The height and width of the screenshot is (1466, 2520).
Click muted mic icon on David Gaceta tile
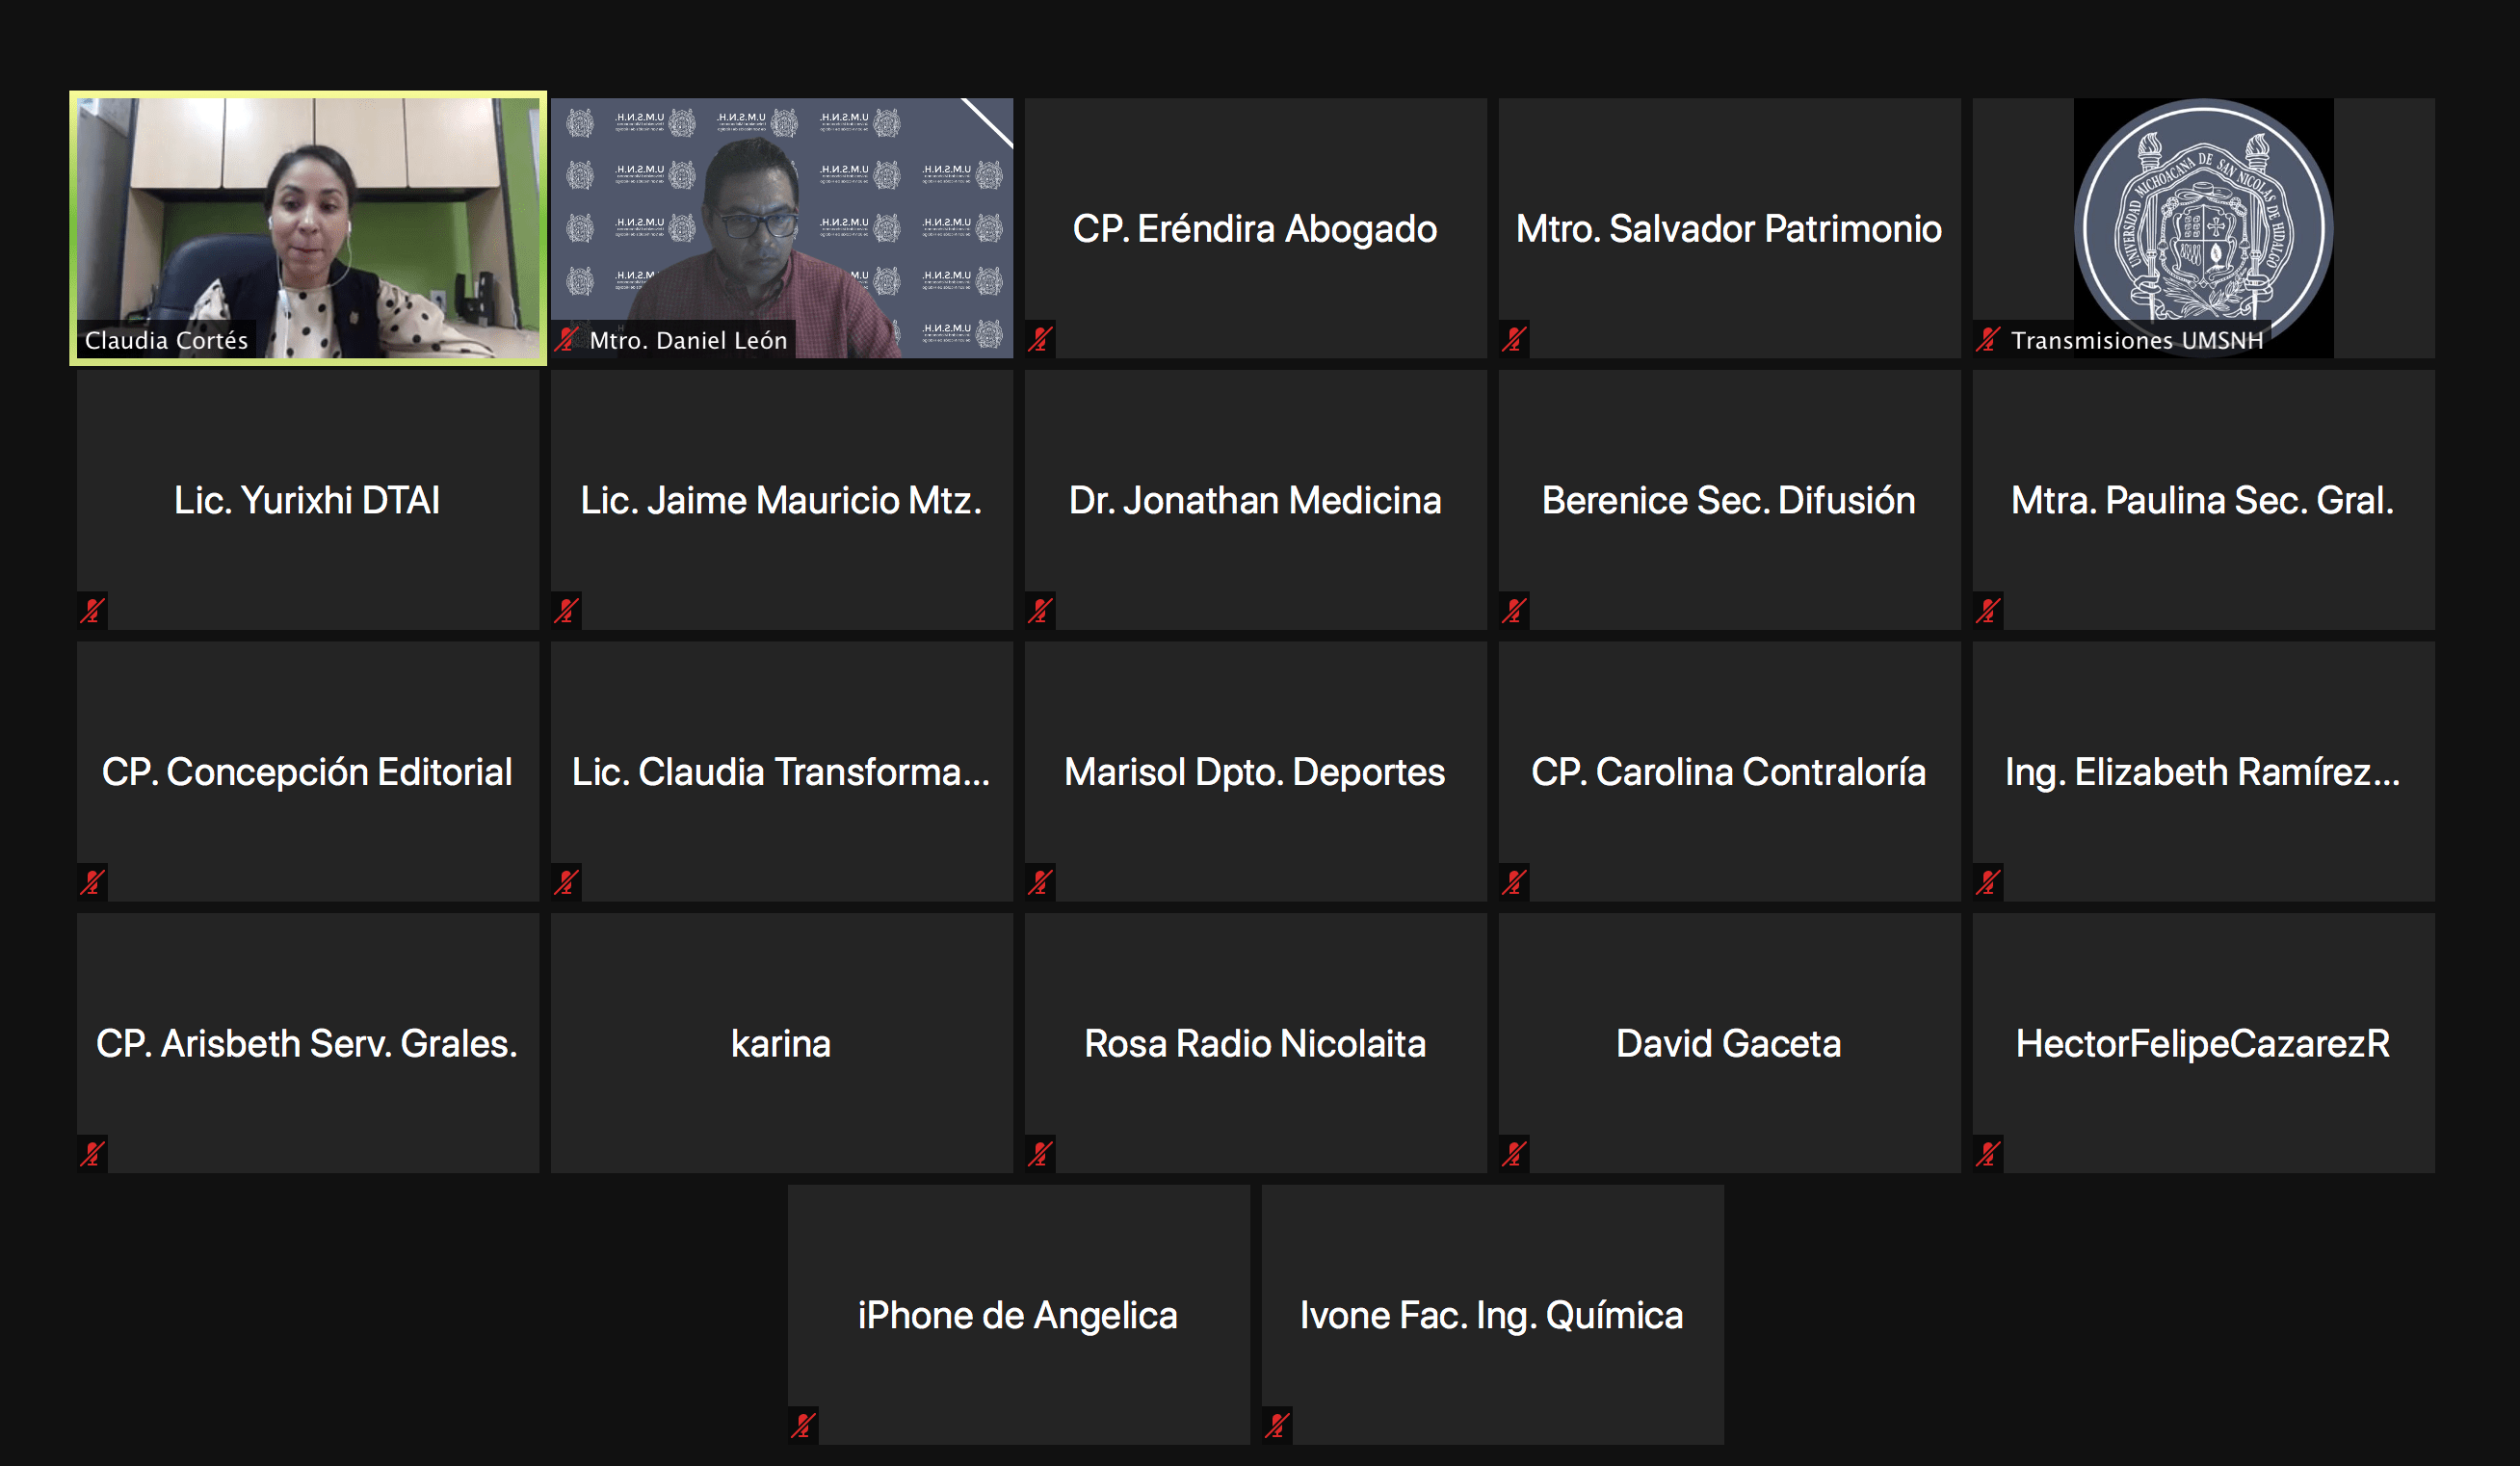(1514, 1154)
